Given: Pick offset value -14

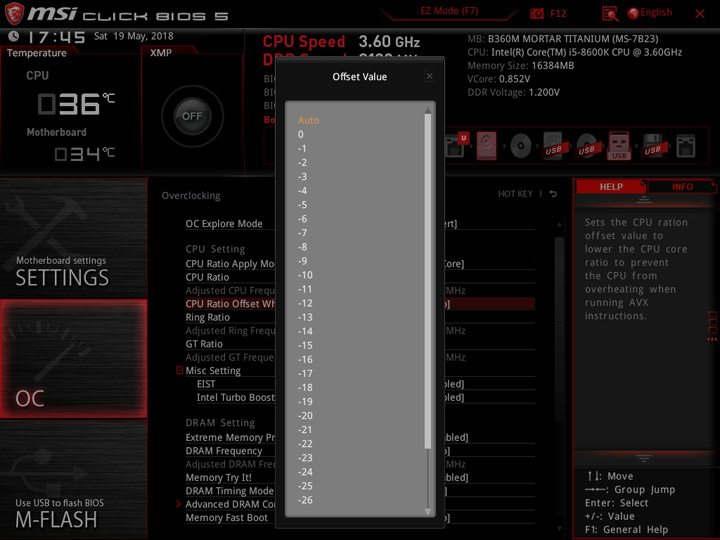Looking at the screenshot, I should point(305,331).
